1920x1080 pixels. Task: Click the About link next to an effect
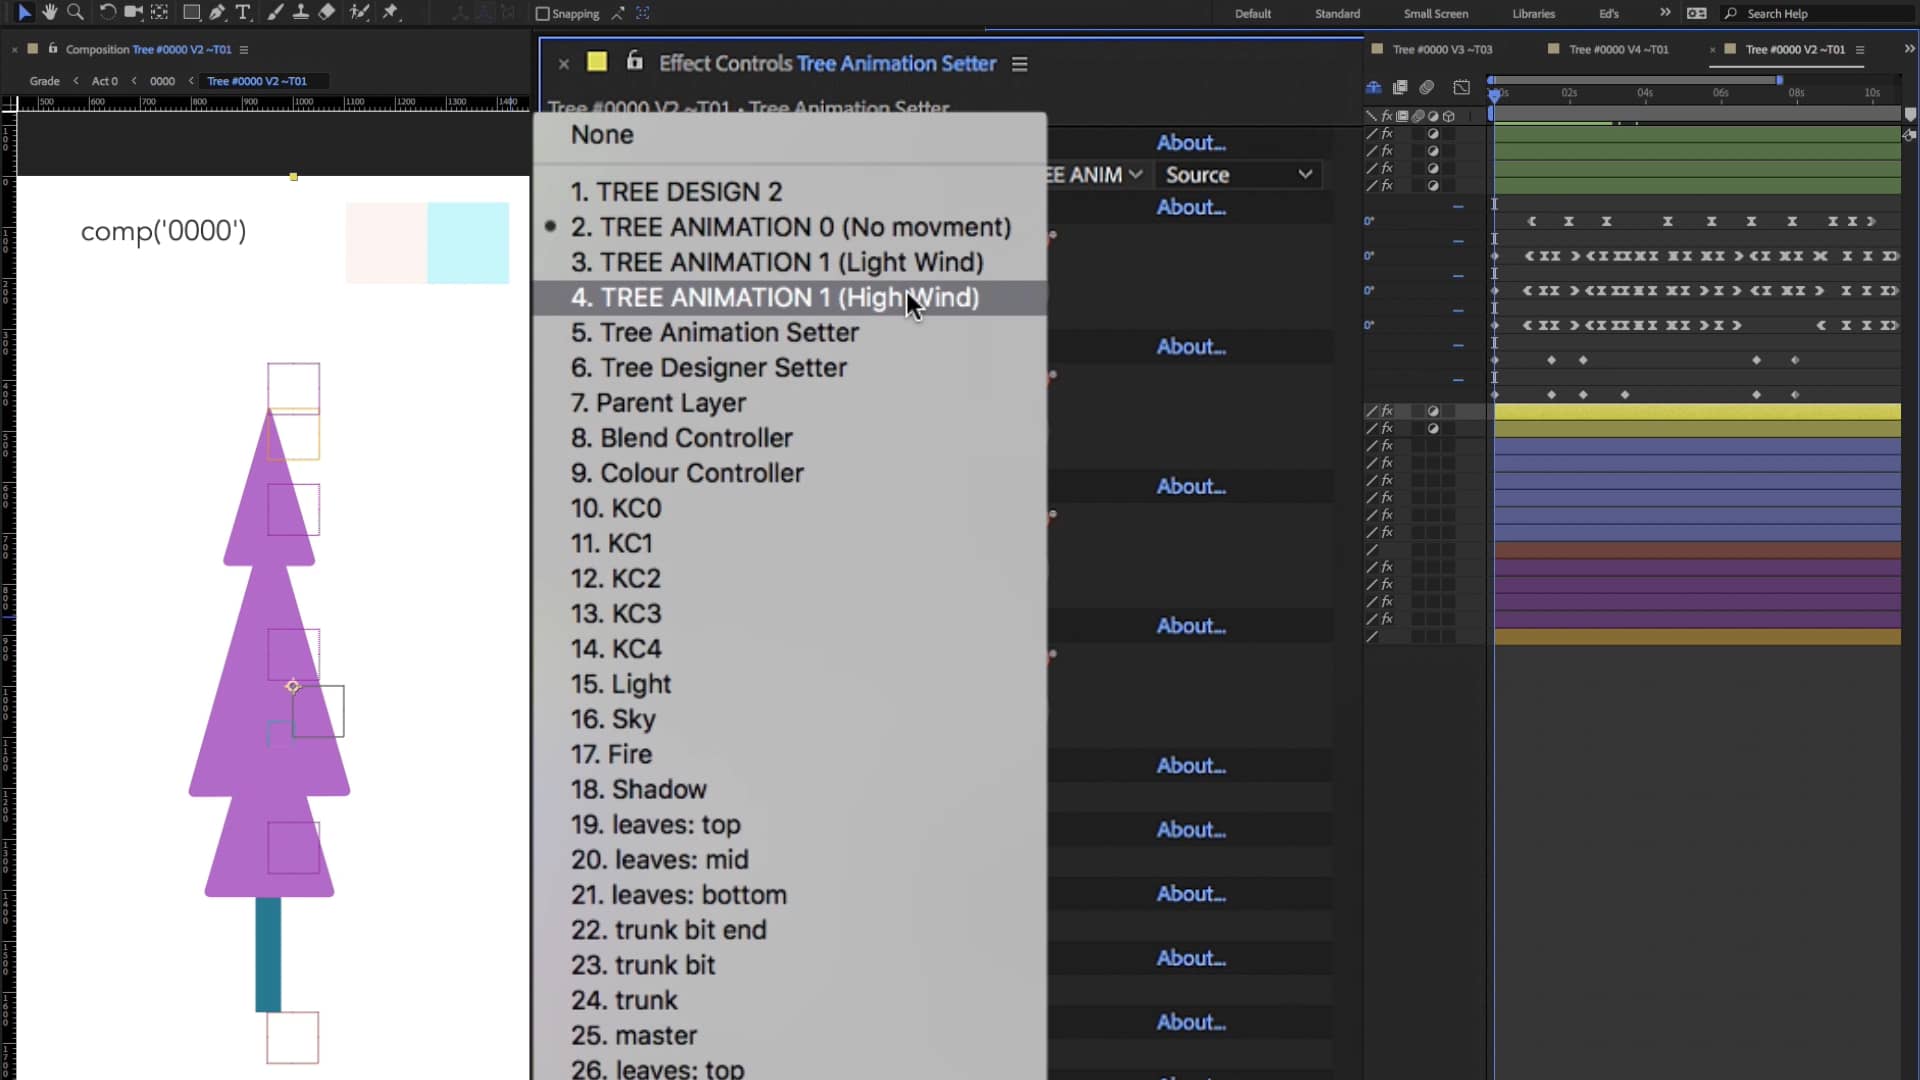coord(1191,142)
